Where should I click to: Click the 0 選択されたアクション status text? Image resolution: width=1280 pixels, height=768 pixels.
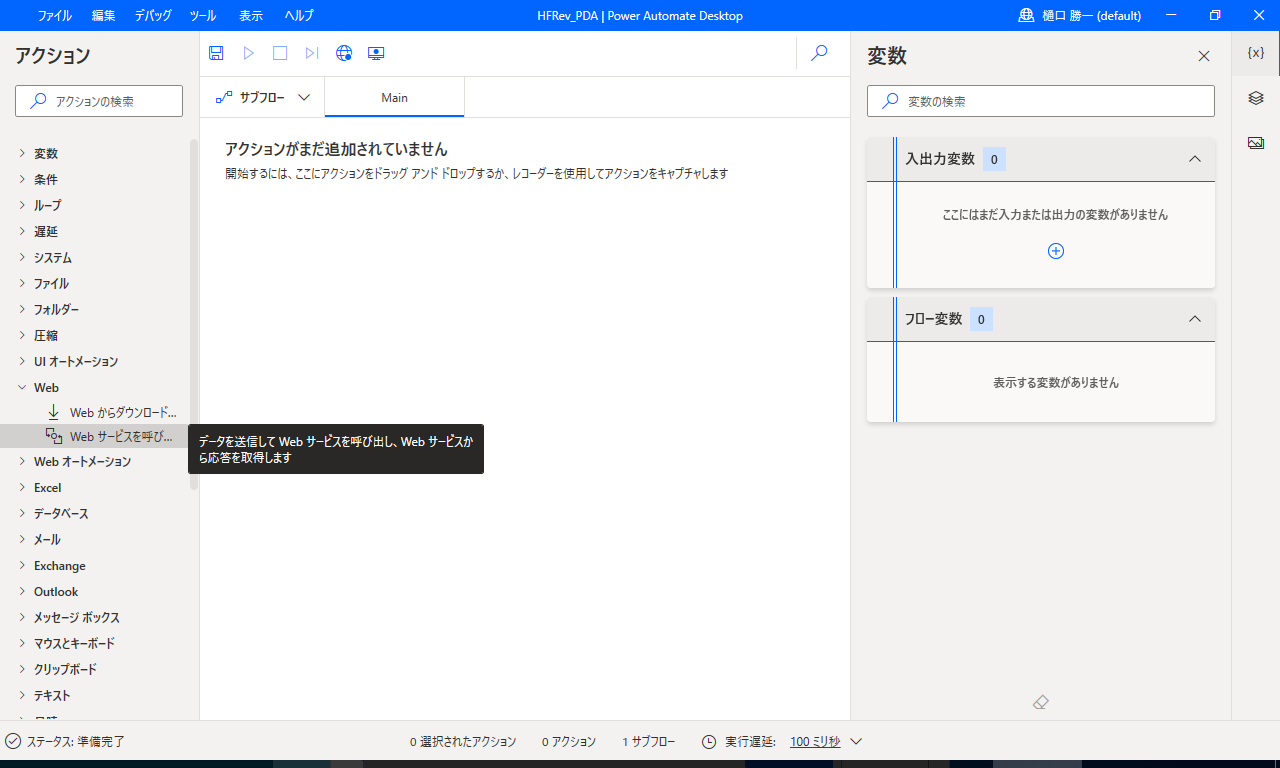463,742
